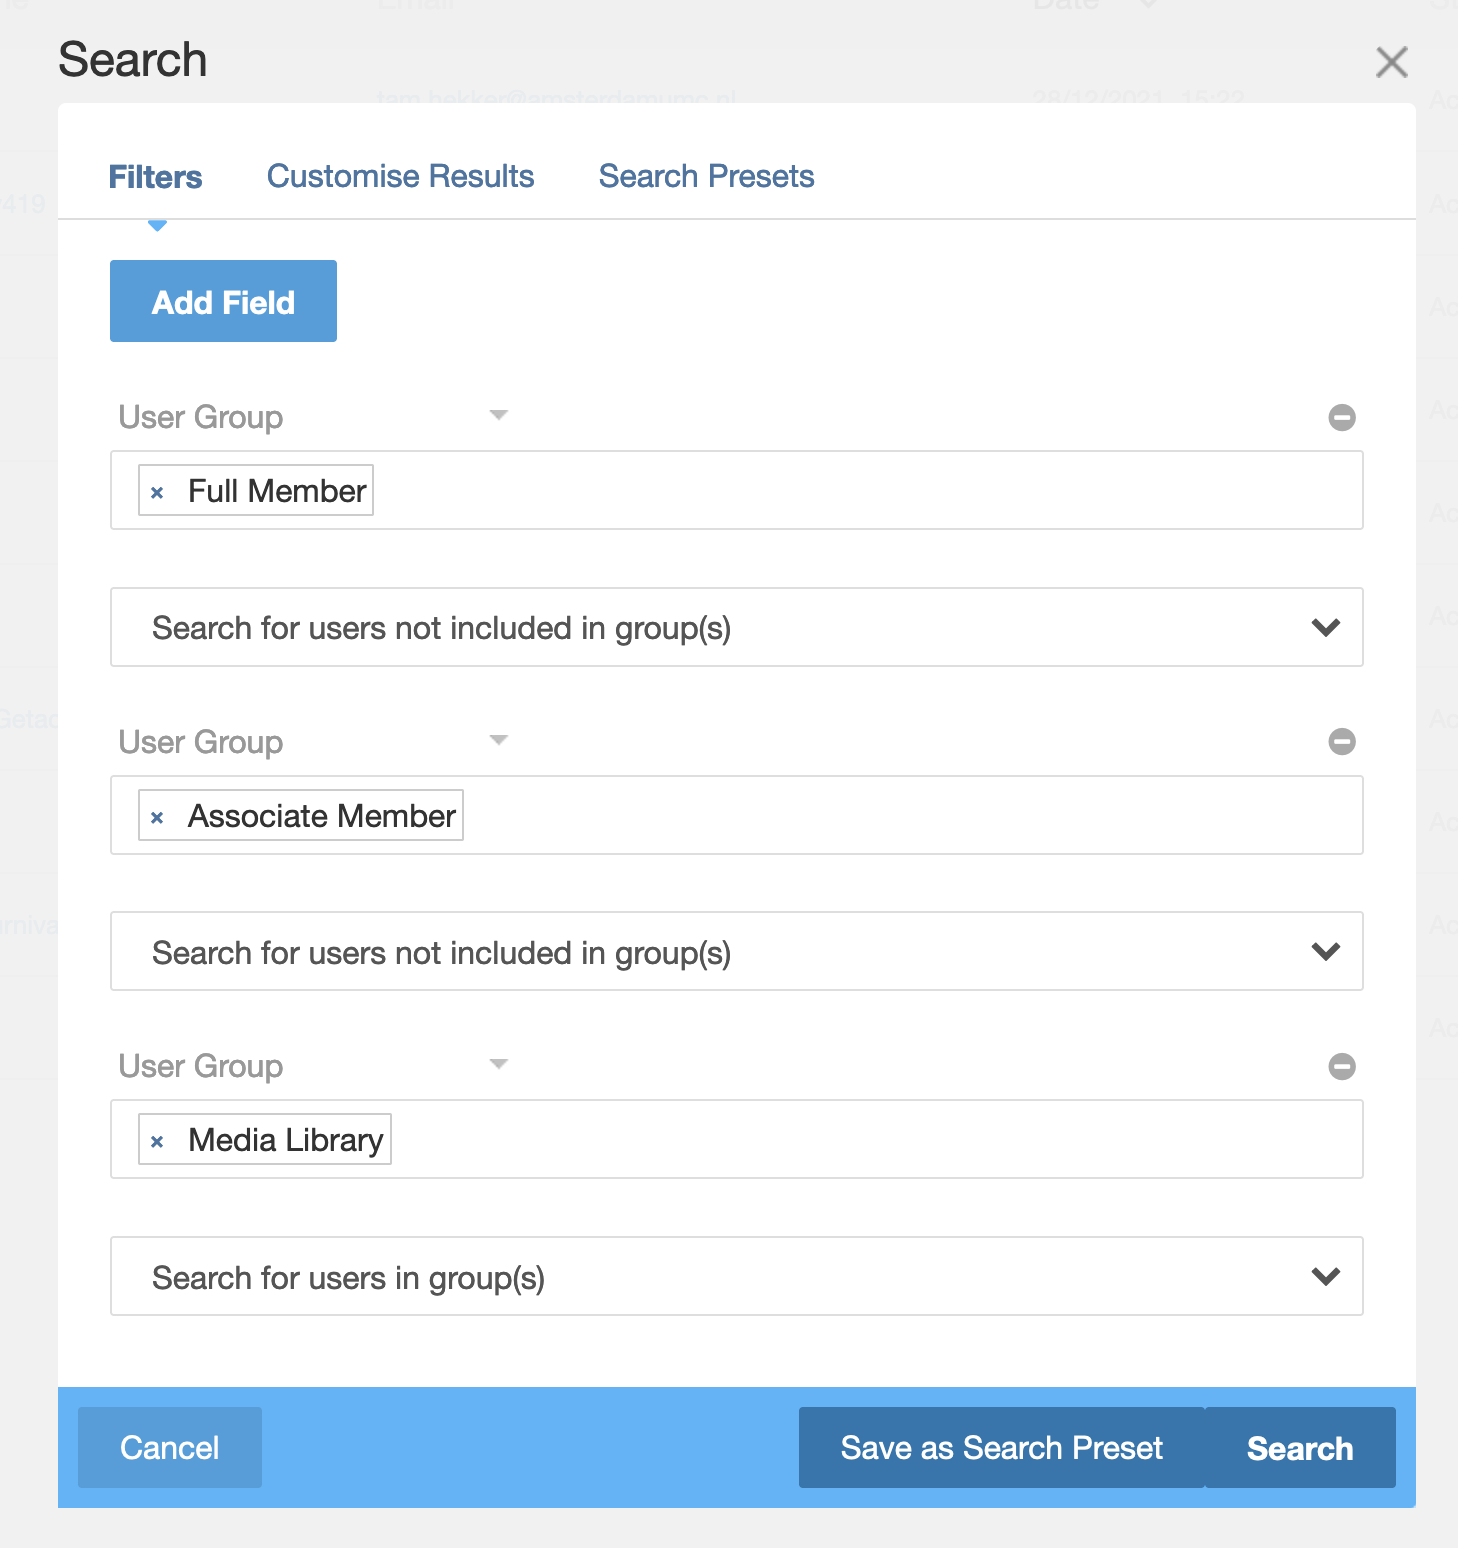
Task: Cancel the search dialog
Action: (x=170, y=1447)
